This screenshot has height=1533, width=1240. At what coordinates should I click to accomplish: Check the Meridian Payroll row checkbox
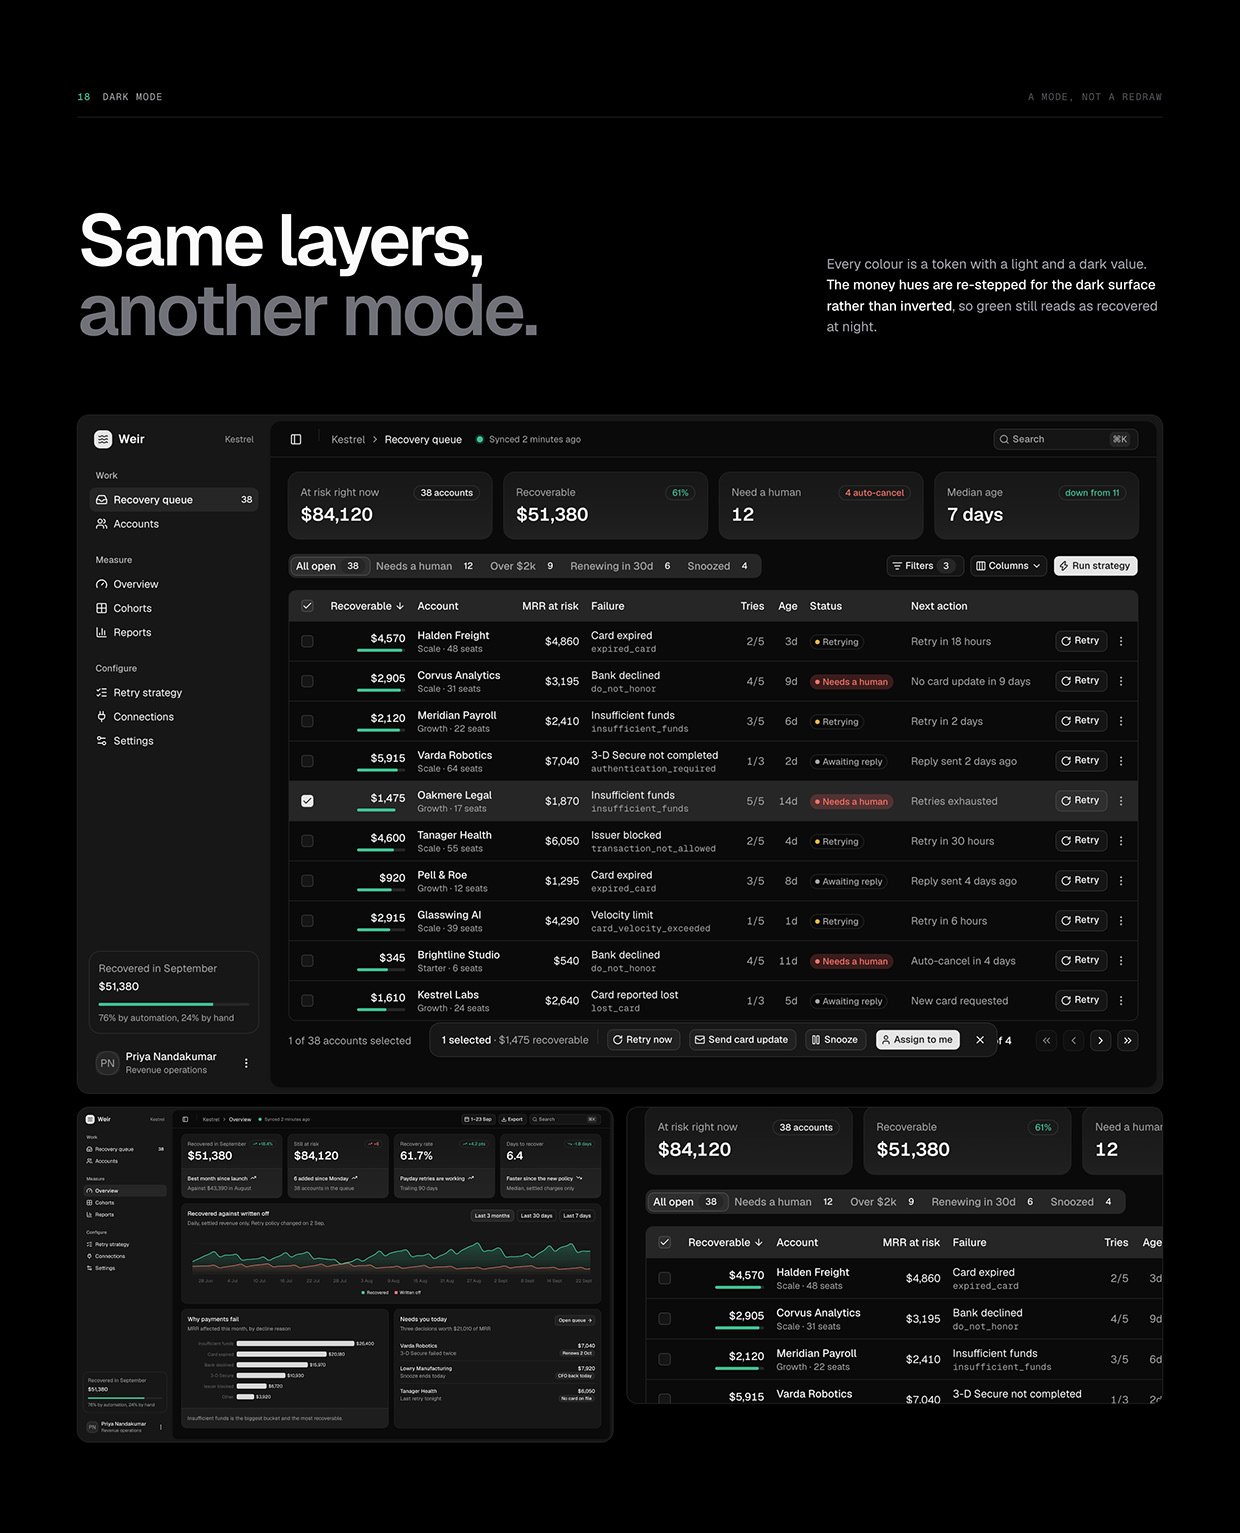pyautogui.click(x=307, y=721)
